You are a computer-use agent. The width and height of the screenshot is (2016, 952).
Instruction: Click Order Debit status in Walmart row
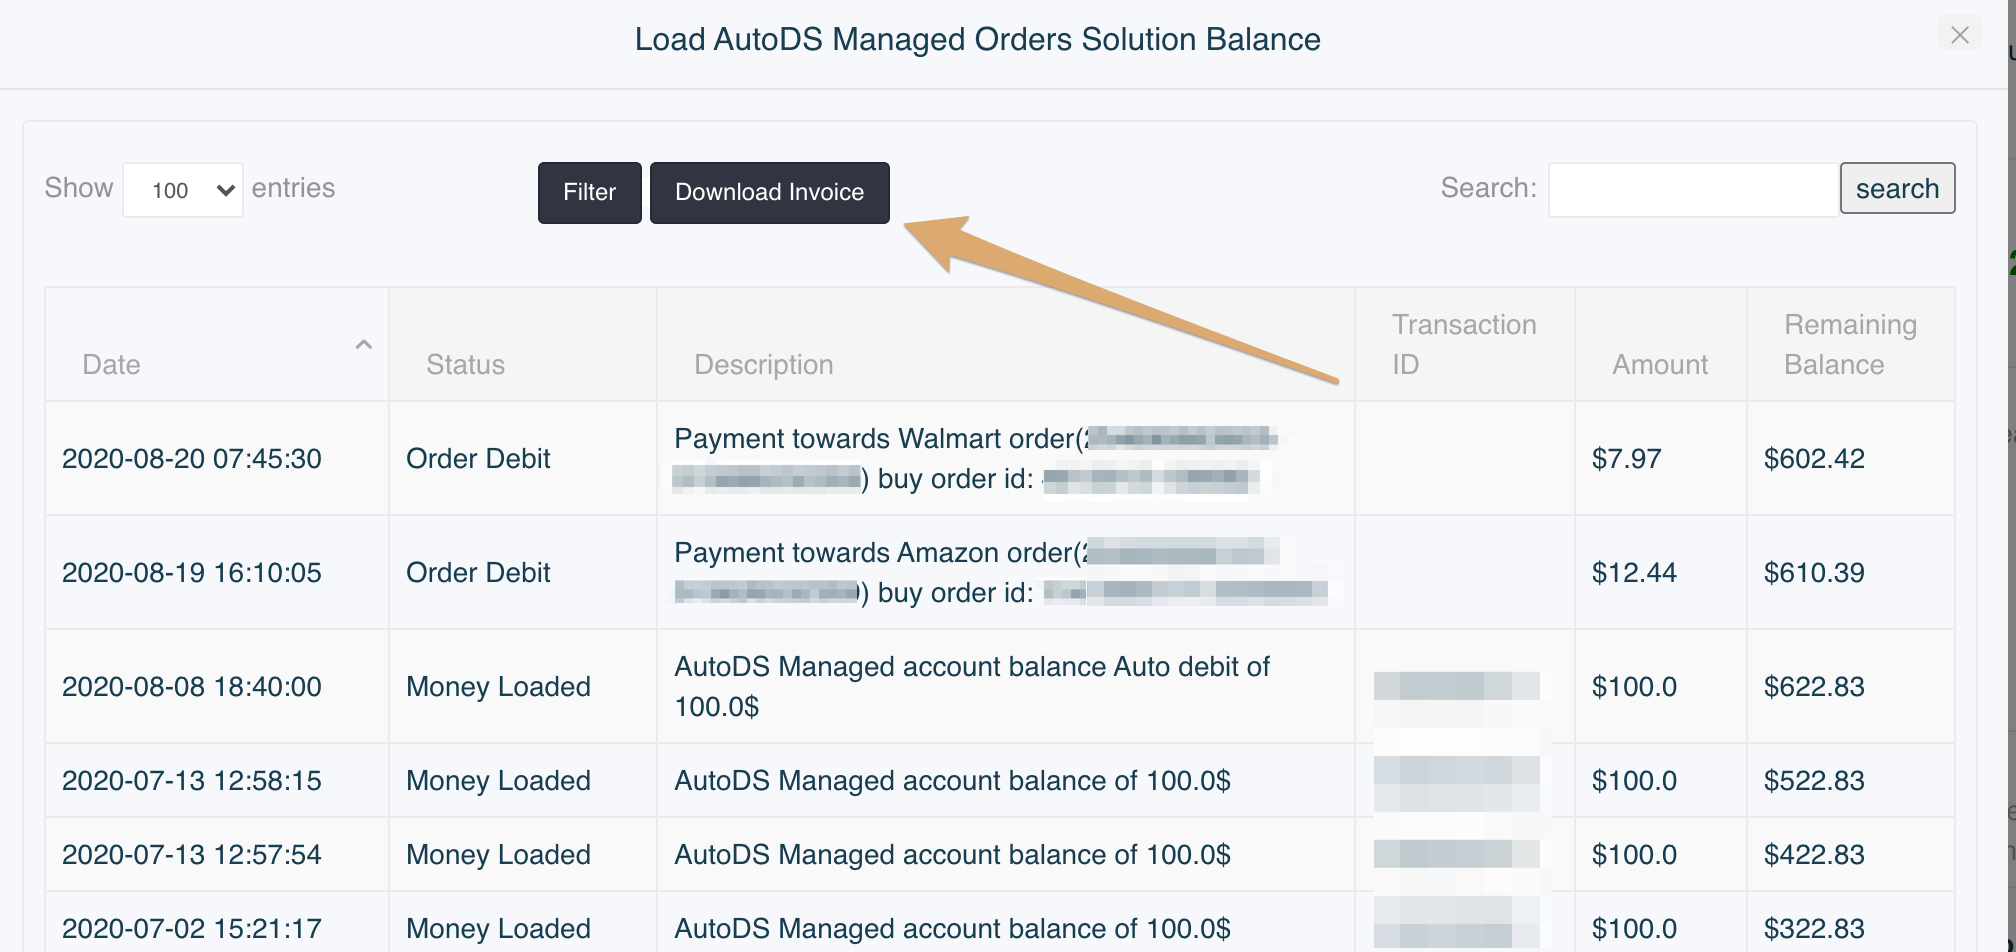tap(478, 459)
